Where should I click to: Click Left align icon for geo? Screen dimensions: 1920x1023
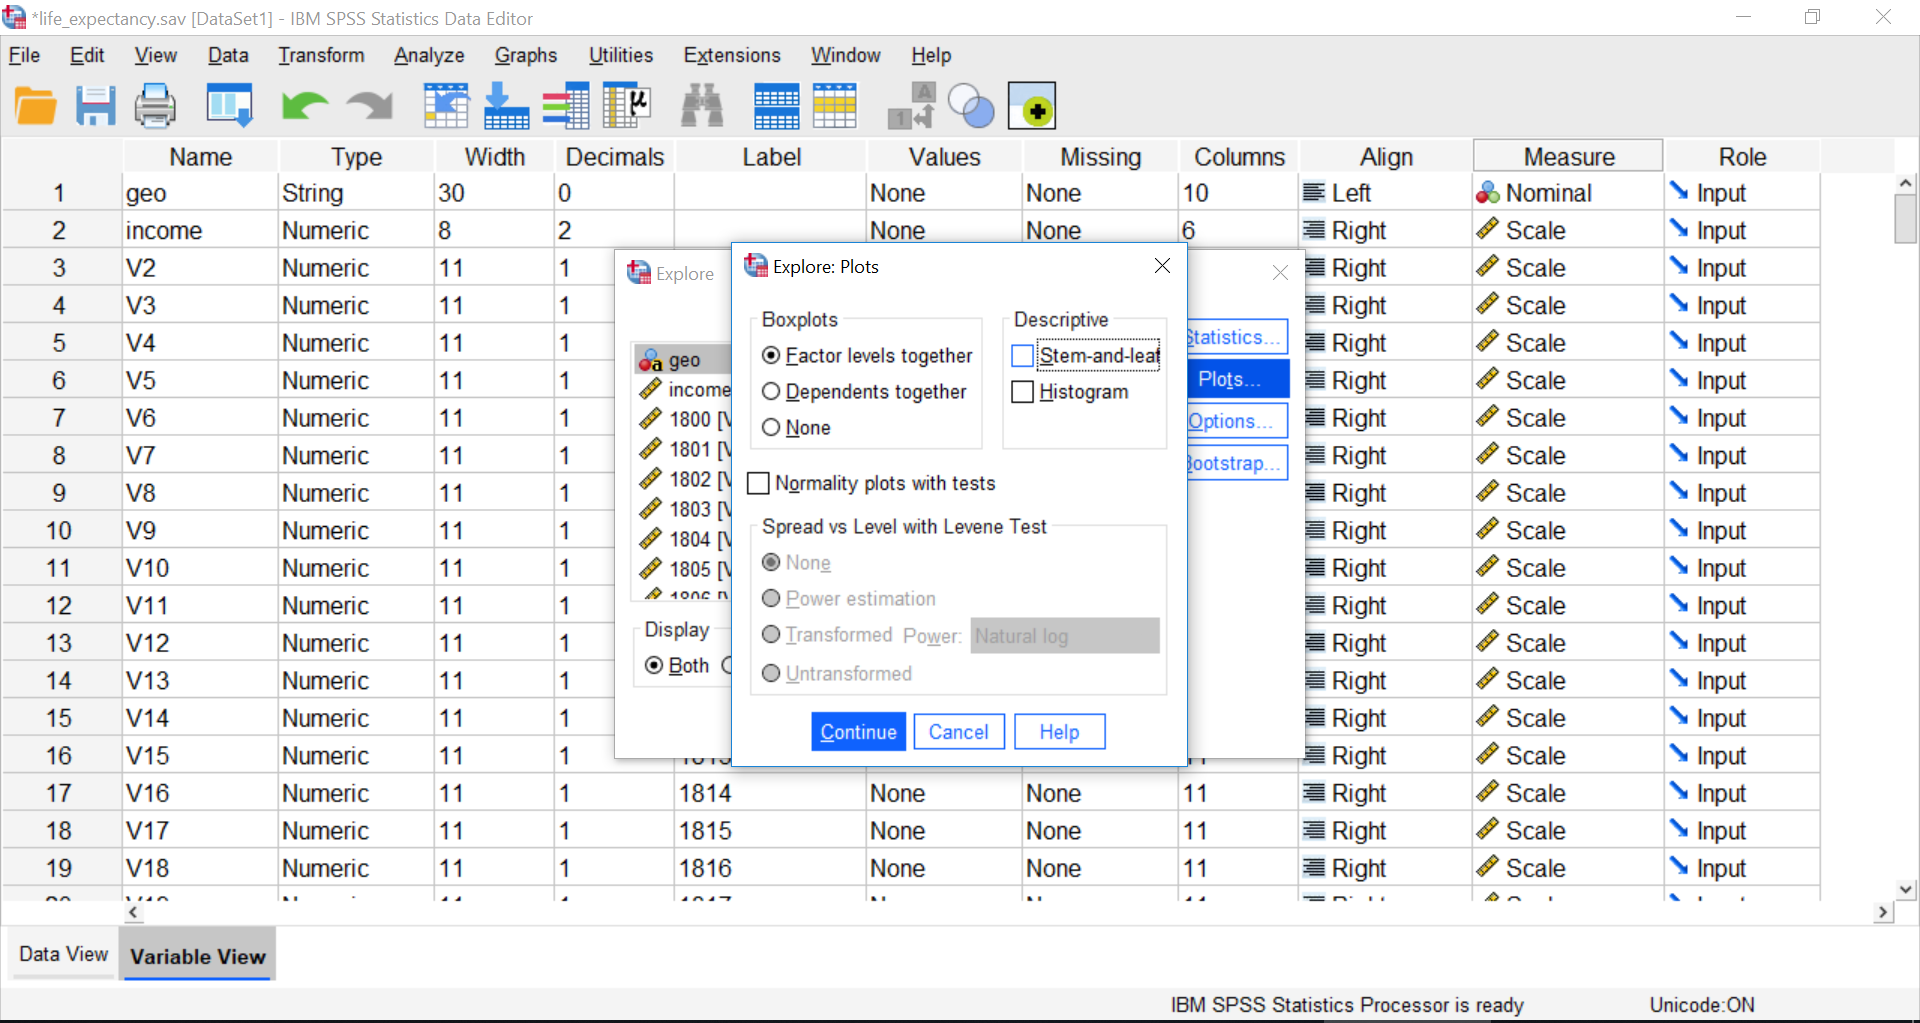[x=1314, y=192]
